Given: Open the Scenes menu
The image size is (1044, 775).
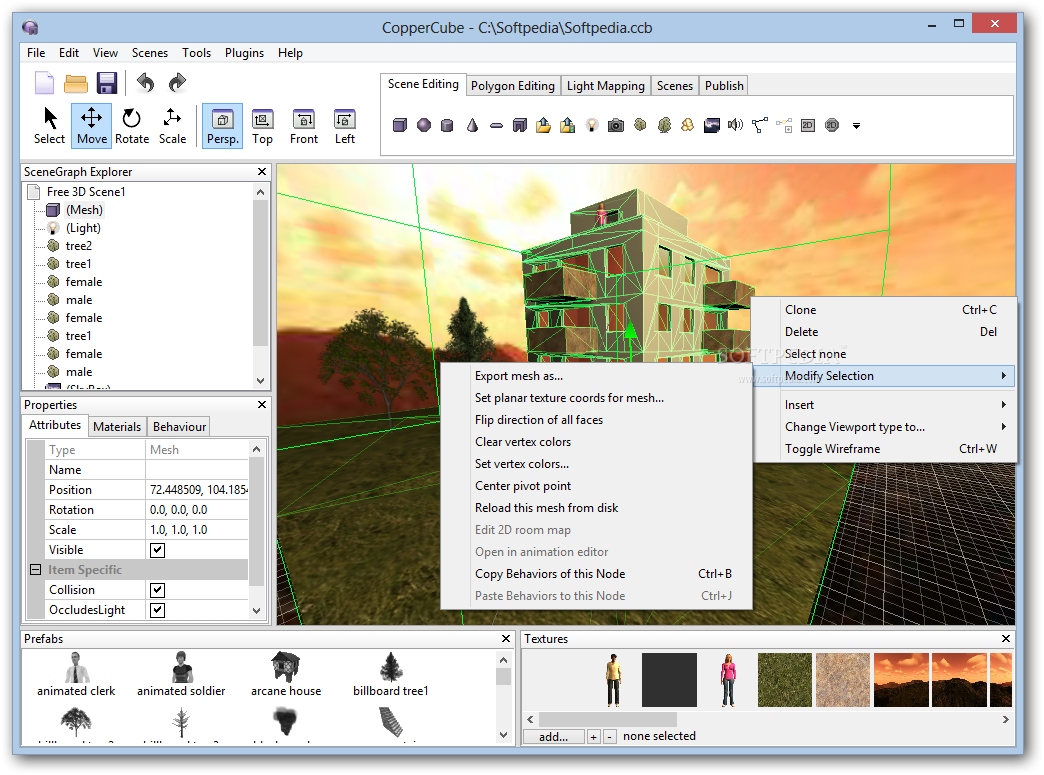Looking at the screenshot, I should 150,53.
